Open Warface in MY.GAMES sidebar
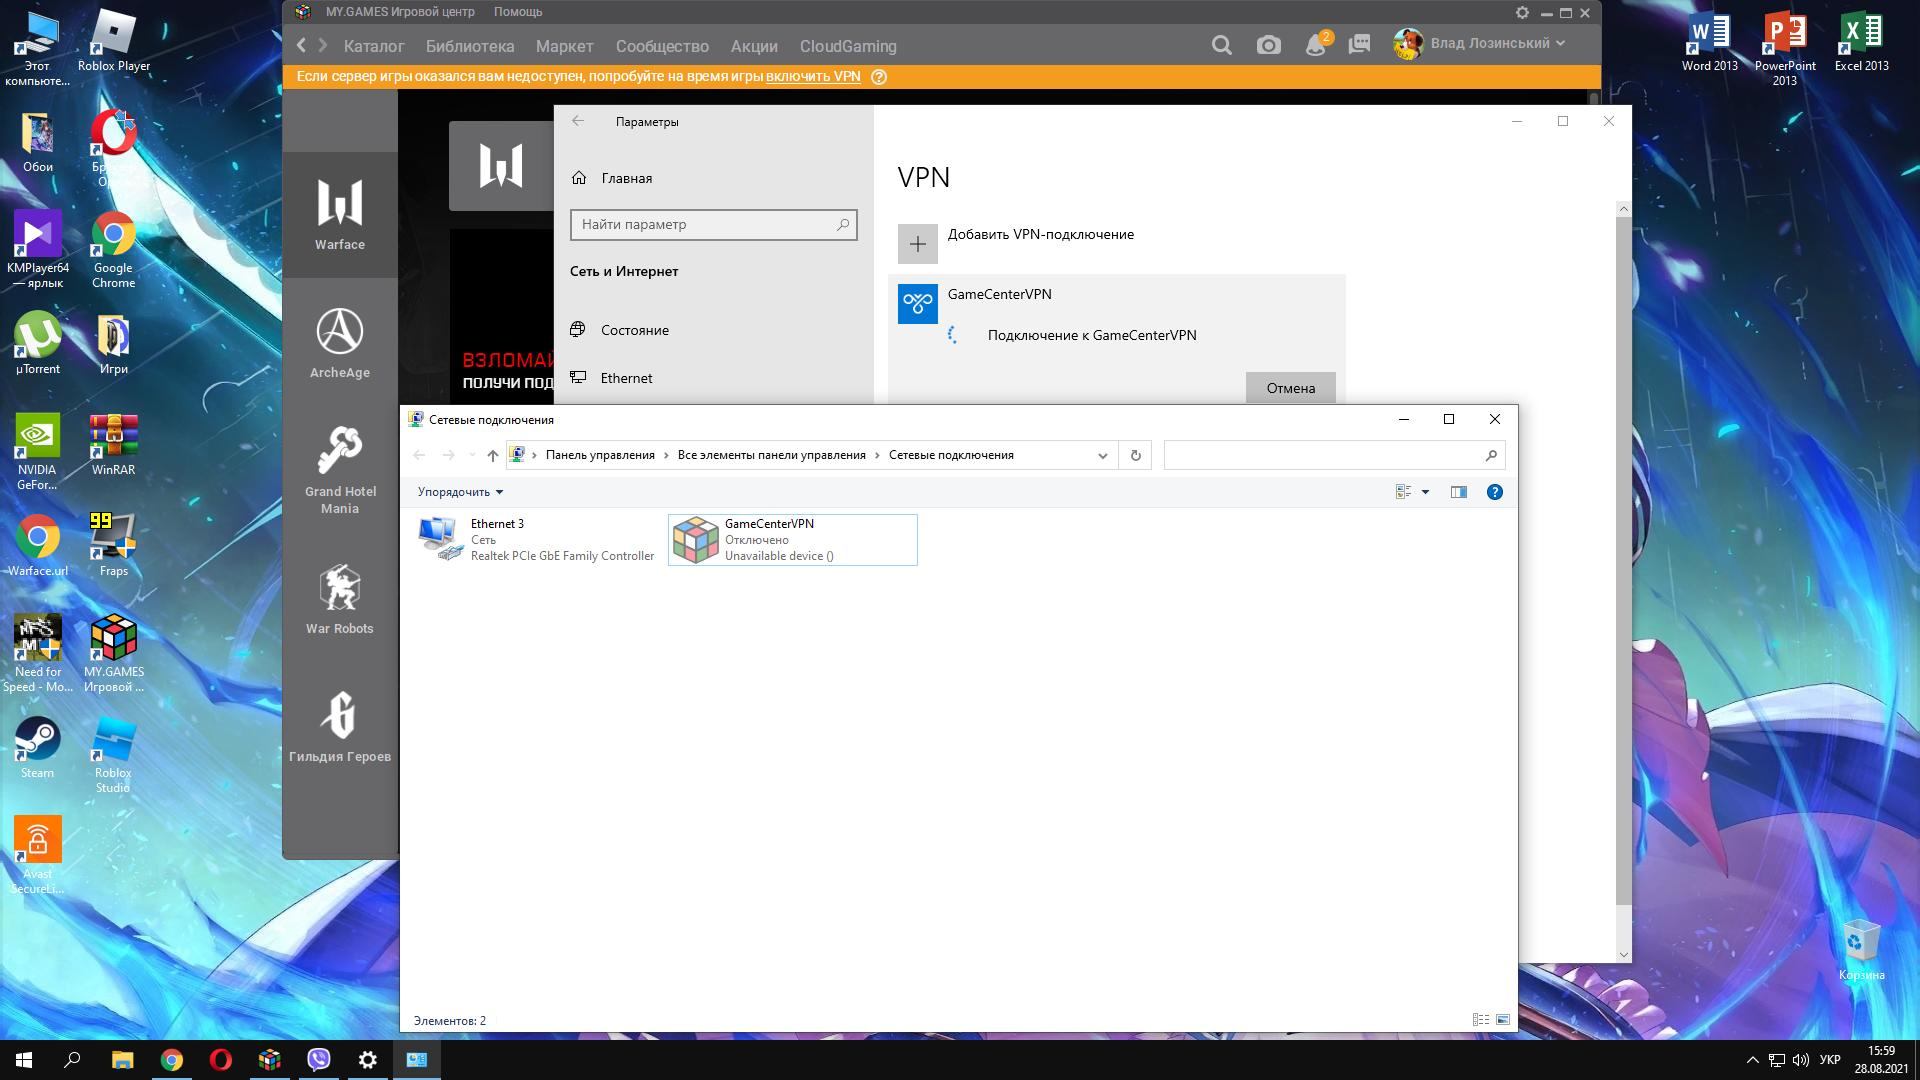Viewport: 1920px width, 1080px height. click(340, 214)
